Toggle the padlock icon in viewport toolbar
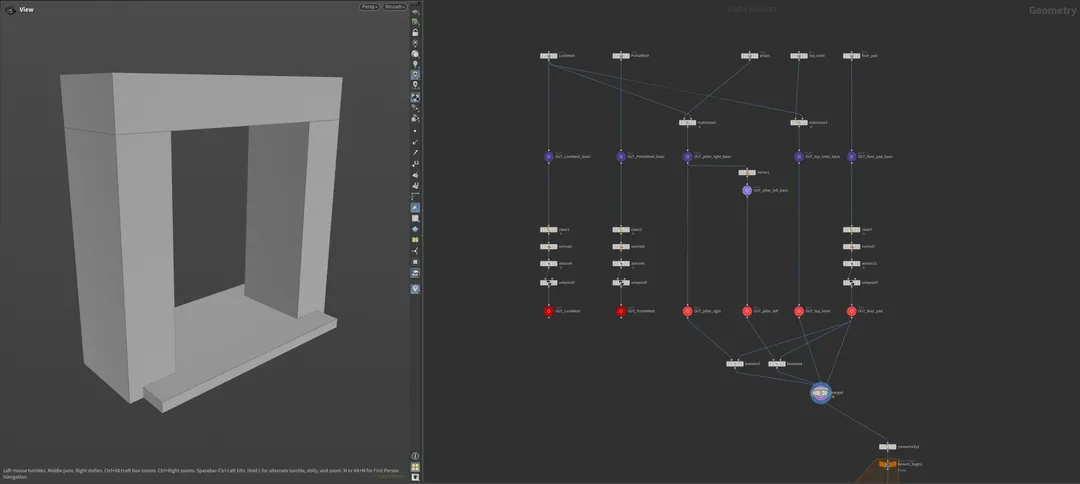1080x484 pixels. click(x=415, y=32)
